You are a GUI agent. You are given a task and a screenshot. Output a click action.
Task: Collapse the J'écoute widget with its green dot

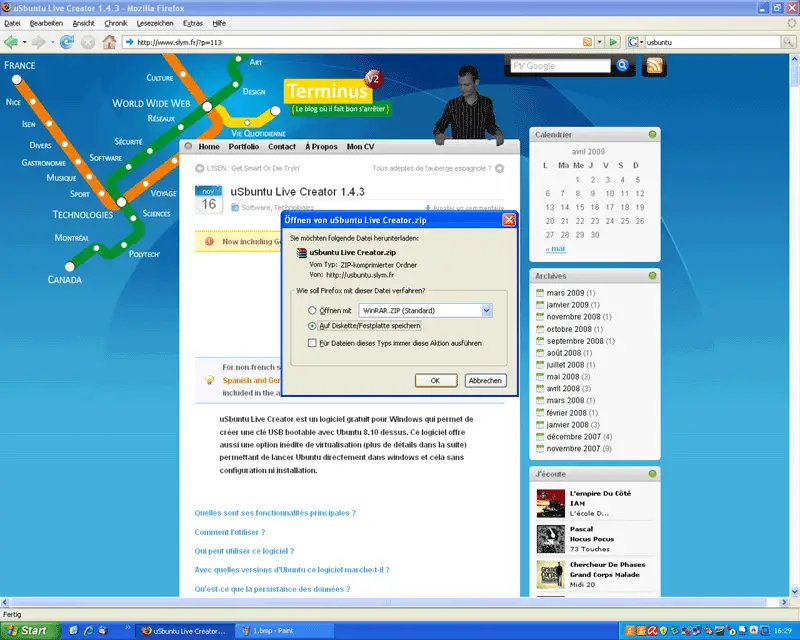coord(652,474)
